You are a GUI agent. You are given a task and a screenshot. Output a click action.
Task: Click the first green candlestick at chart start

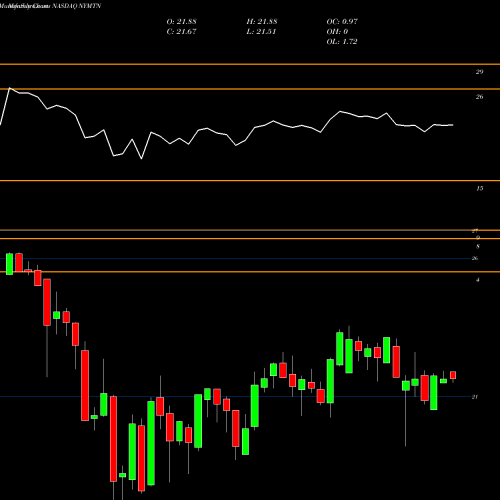point(9,264)
